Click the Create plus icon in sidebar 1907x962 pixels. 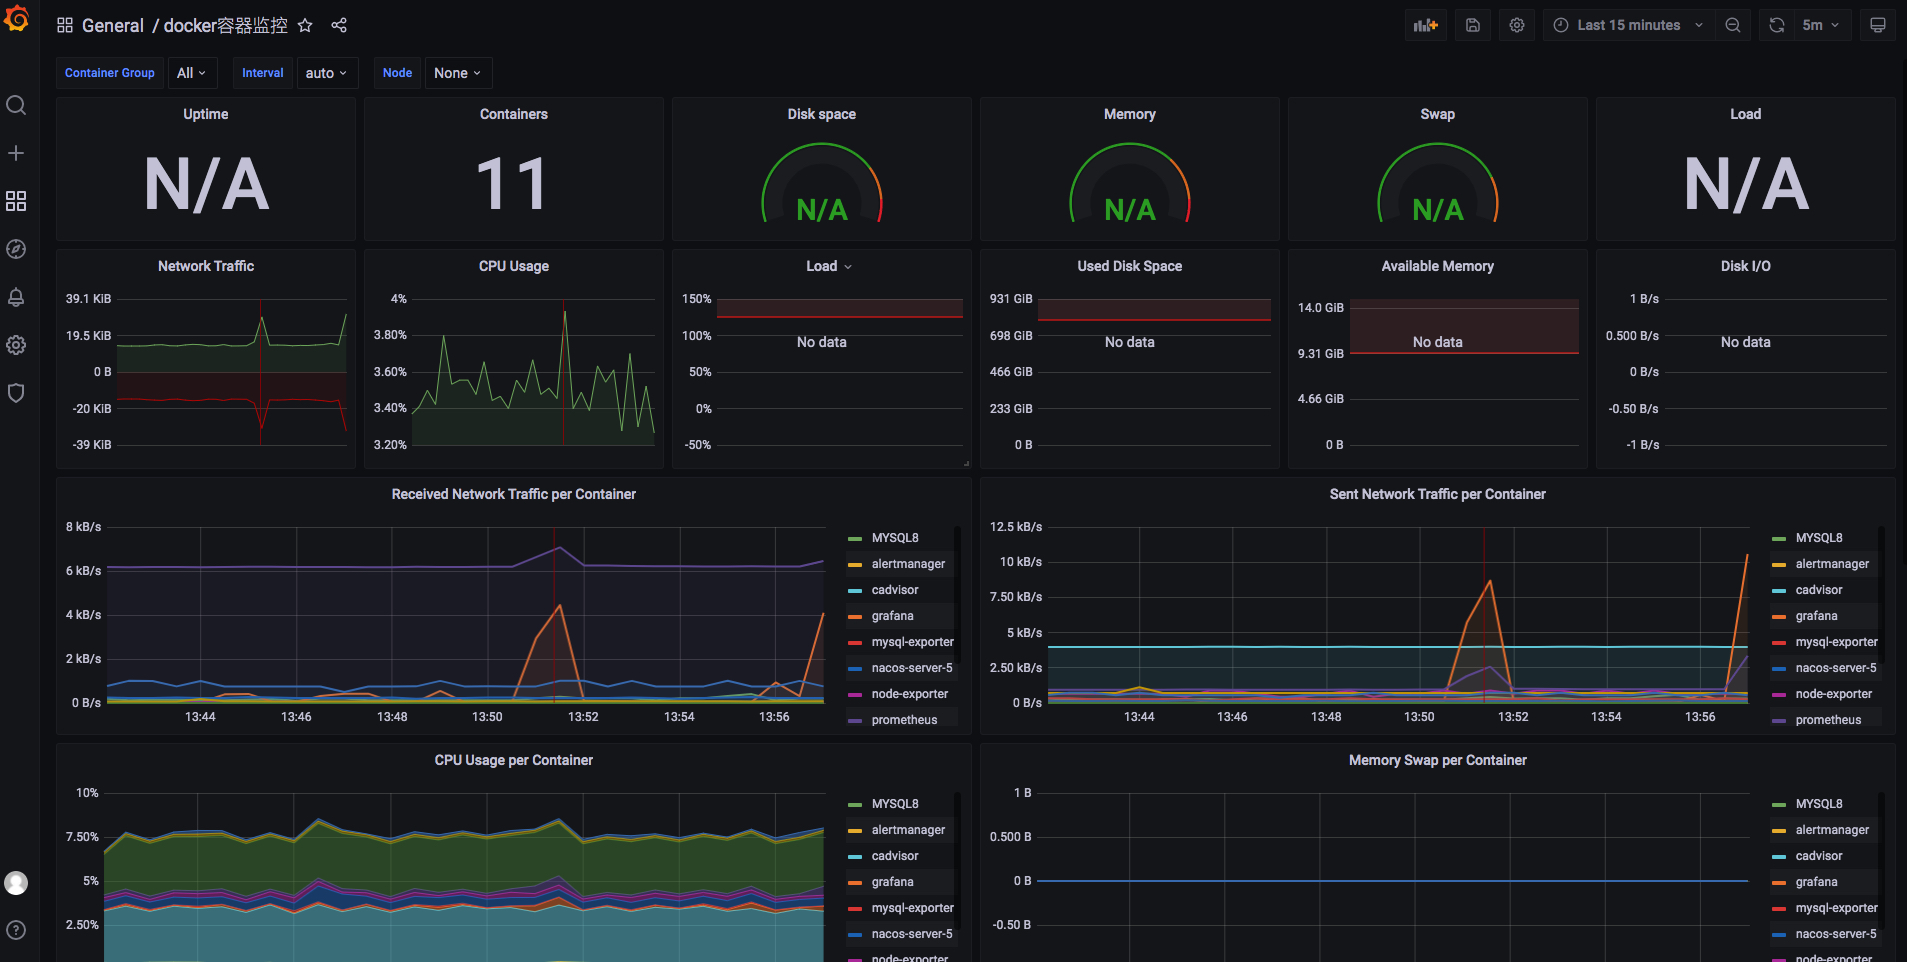16,153
